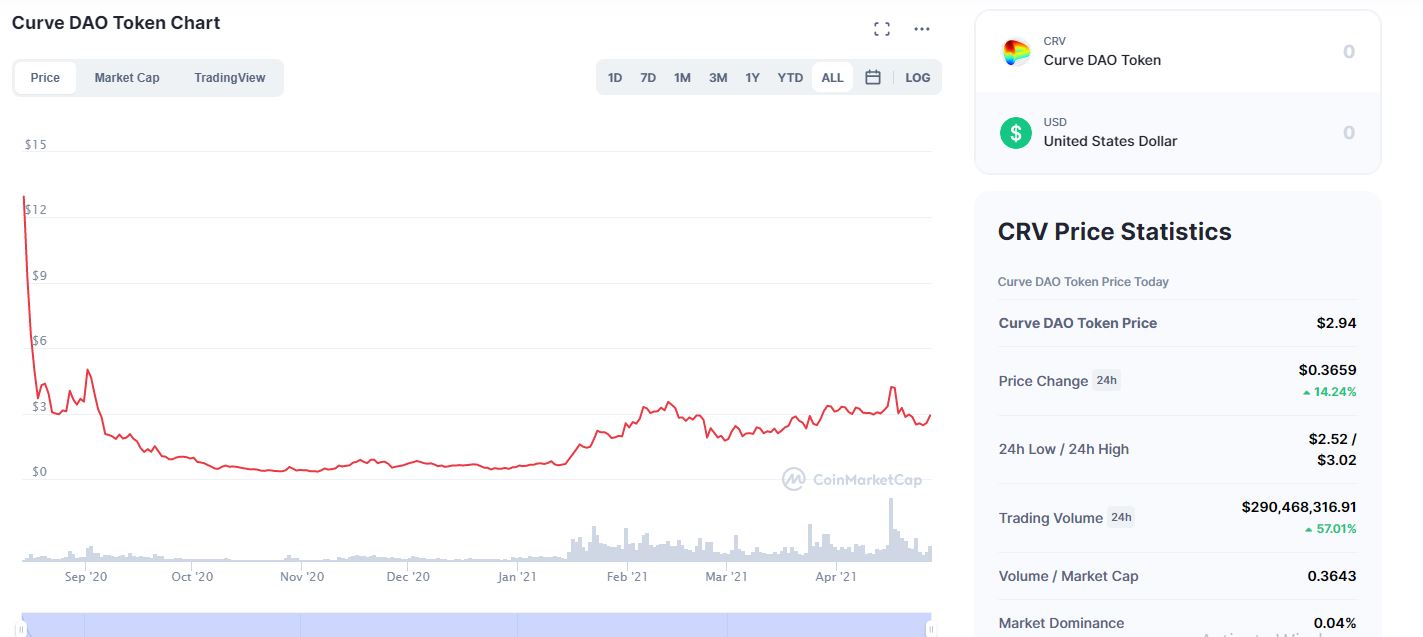Click the fullscreen chart icon
The image size is (1423, 637).
click(x=881, y=29)
